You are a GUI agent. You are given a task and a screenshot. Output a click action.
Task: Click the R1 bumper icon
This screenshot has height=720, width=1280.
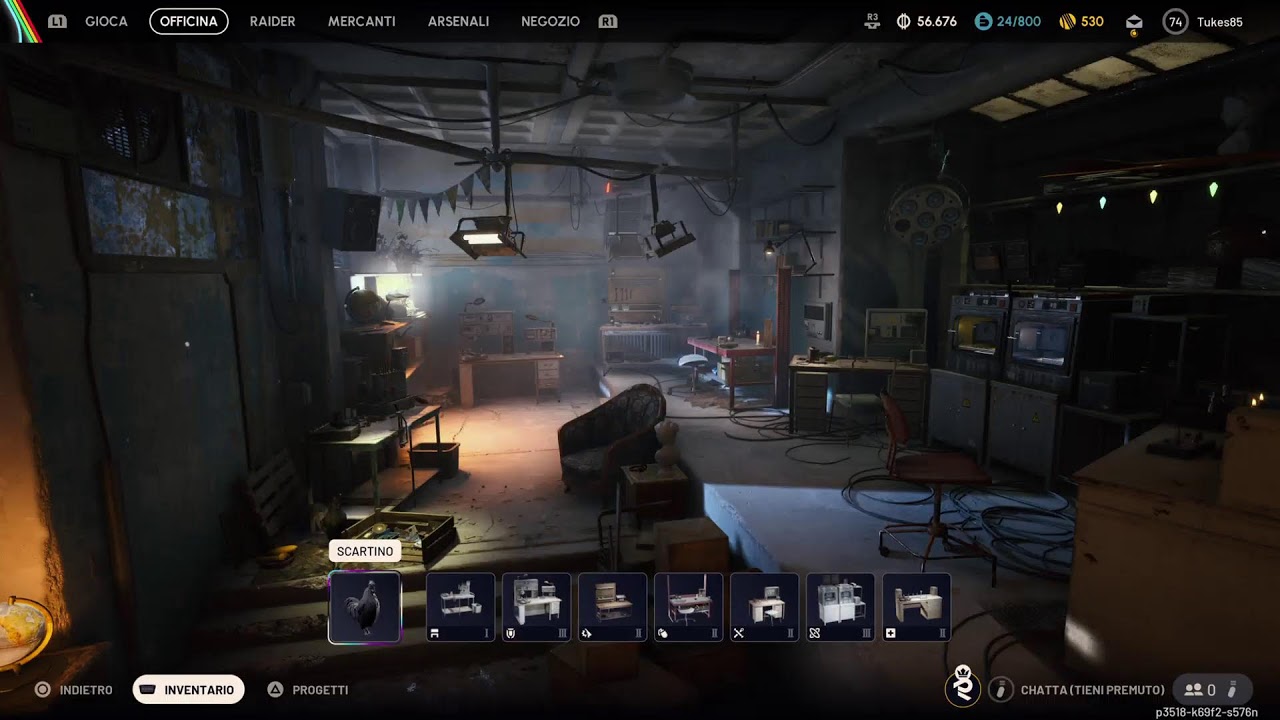607,21
